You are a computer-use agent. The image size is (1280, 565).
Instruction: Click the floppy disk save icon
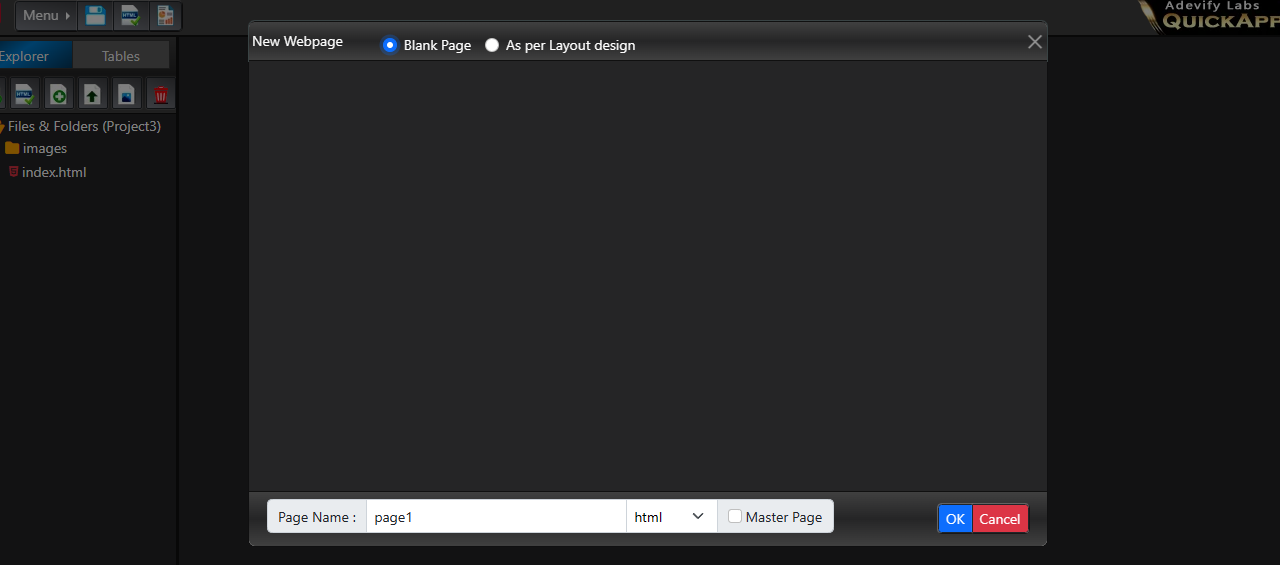(x=96, y=16)
